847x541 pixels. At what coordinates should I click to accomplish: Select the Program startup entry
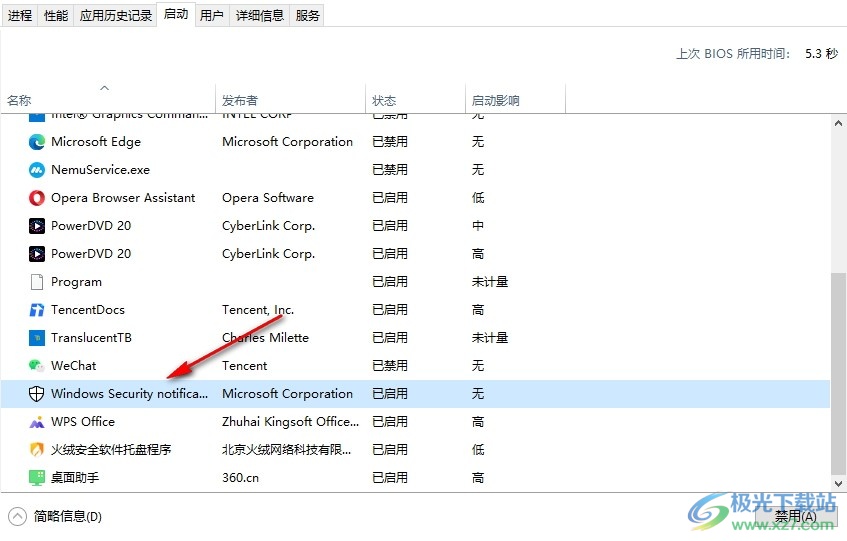pyautogui.click(x=76, y=282)
